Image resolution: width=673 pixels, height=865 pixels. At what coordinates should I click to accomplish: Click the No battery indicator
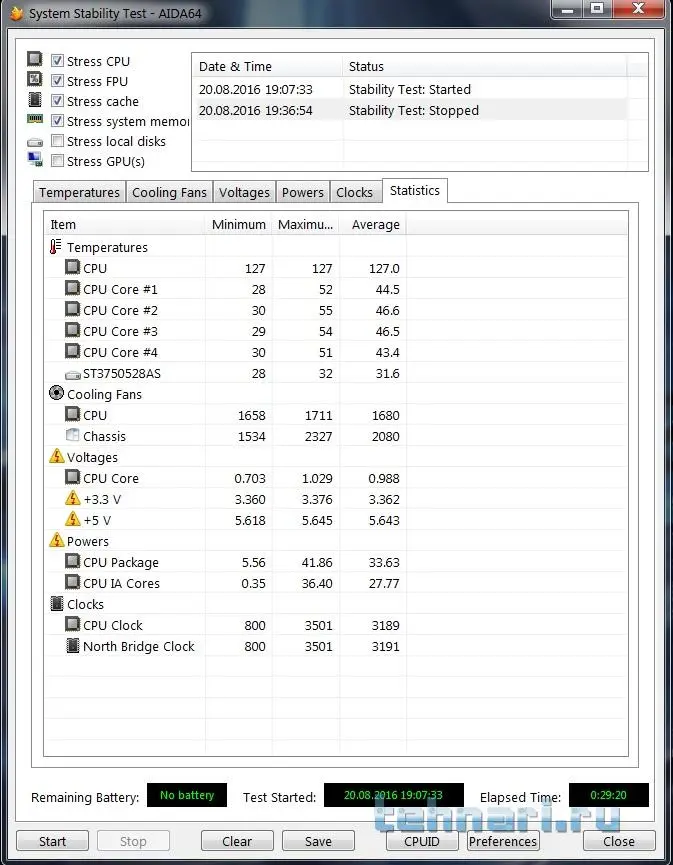click(187, 795)
